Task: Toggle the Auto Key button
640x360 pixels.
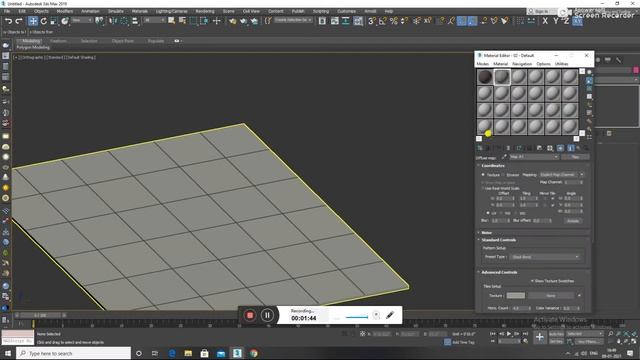Action: click(556, 334)
